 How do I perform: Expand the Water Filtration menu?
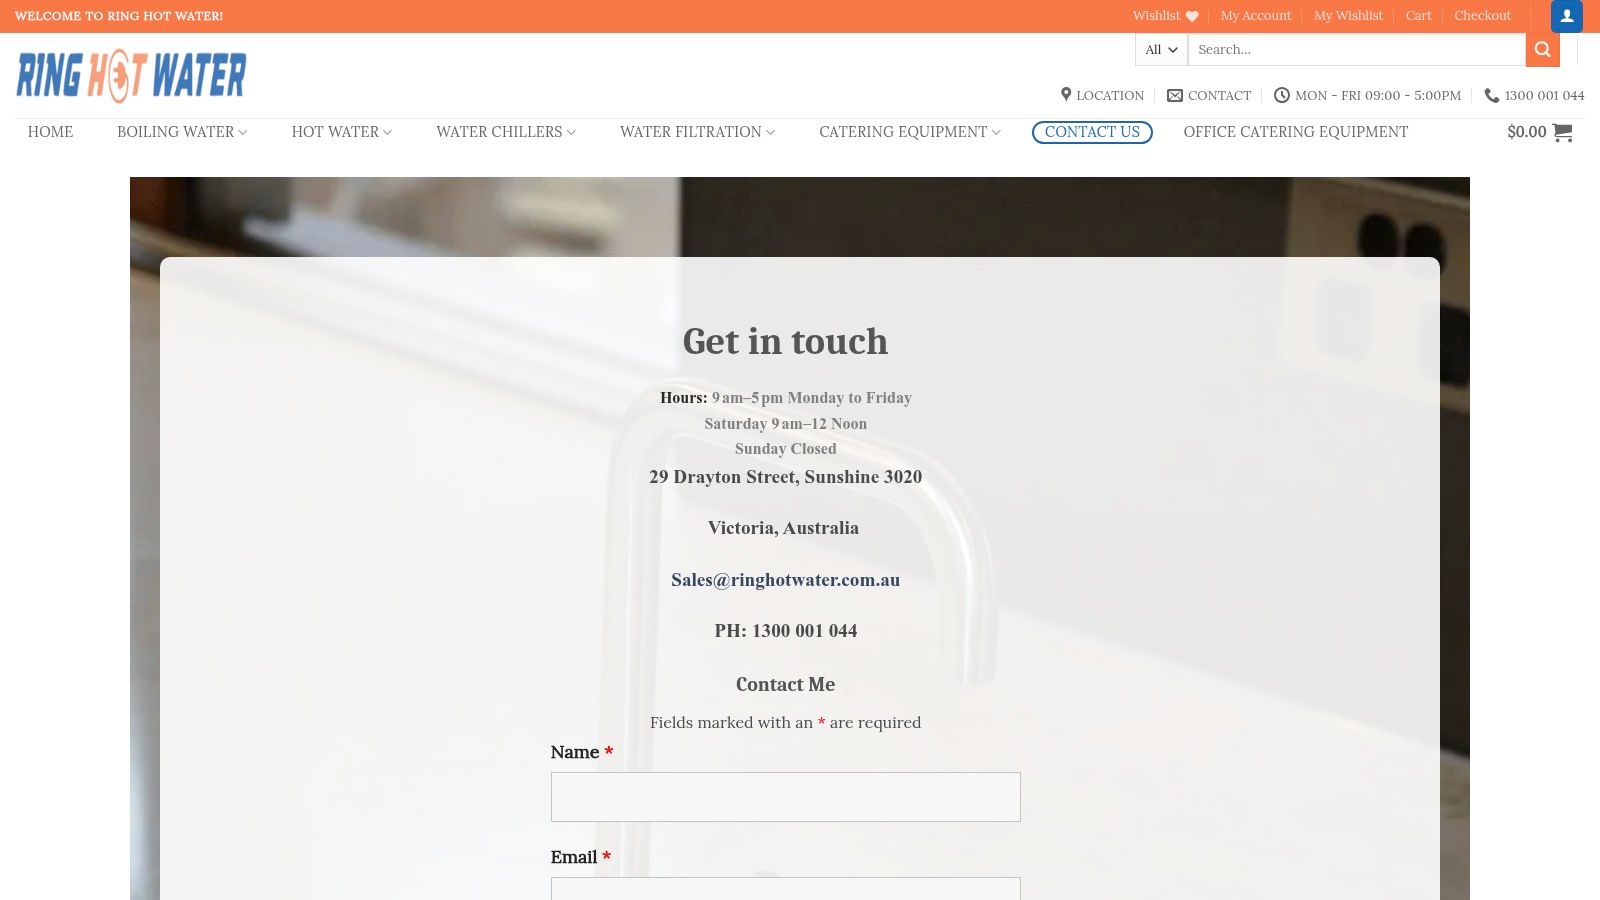[698, 132]
